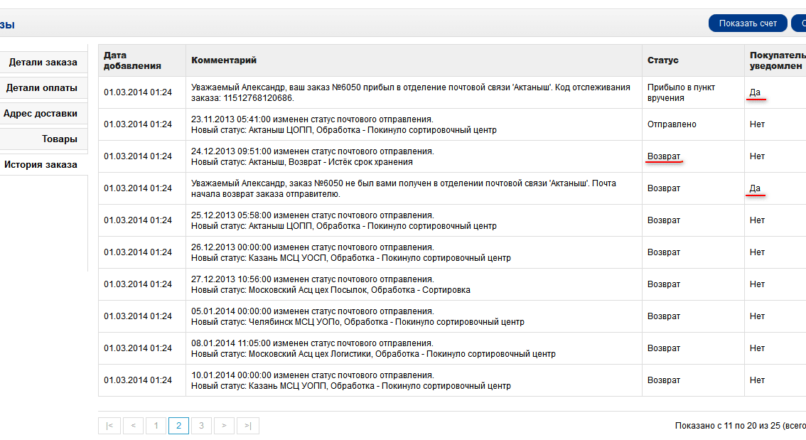Image resolution: width=806 pixels, height=440 pixels.
Task: Select the История заказа tab
Action: tap(43, 165)
